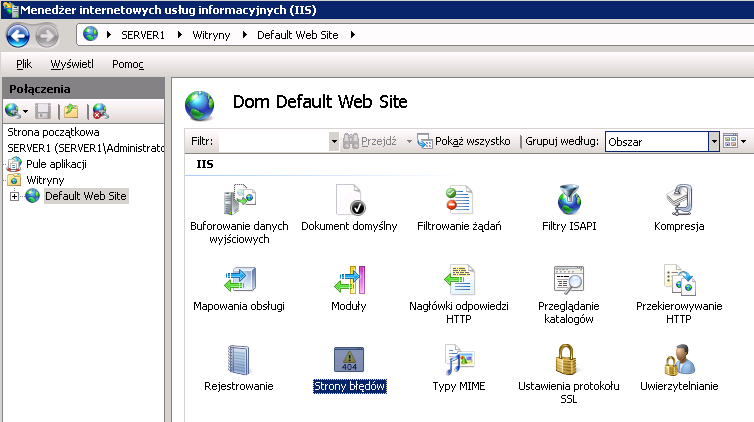Screen dimensions: 754x422
Task: Click the delete connection icon in Połączenia
Action: click(x=100, y=111)
